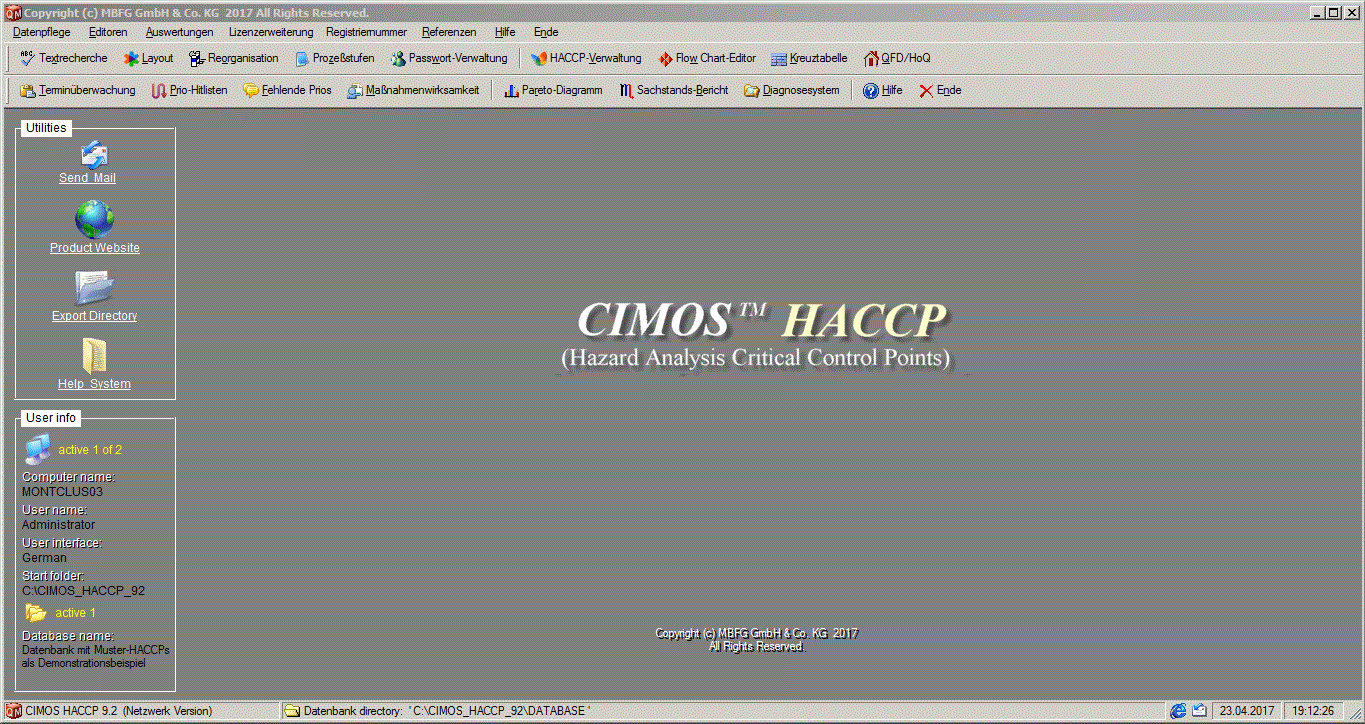Open the Hilfe menu in the menu bar
The width and height of the screenshot is (1365, 724).
[505, 32]
